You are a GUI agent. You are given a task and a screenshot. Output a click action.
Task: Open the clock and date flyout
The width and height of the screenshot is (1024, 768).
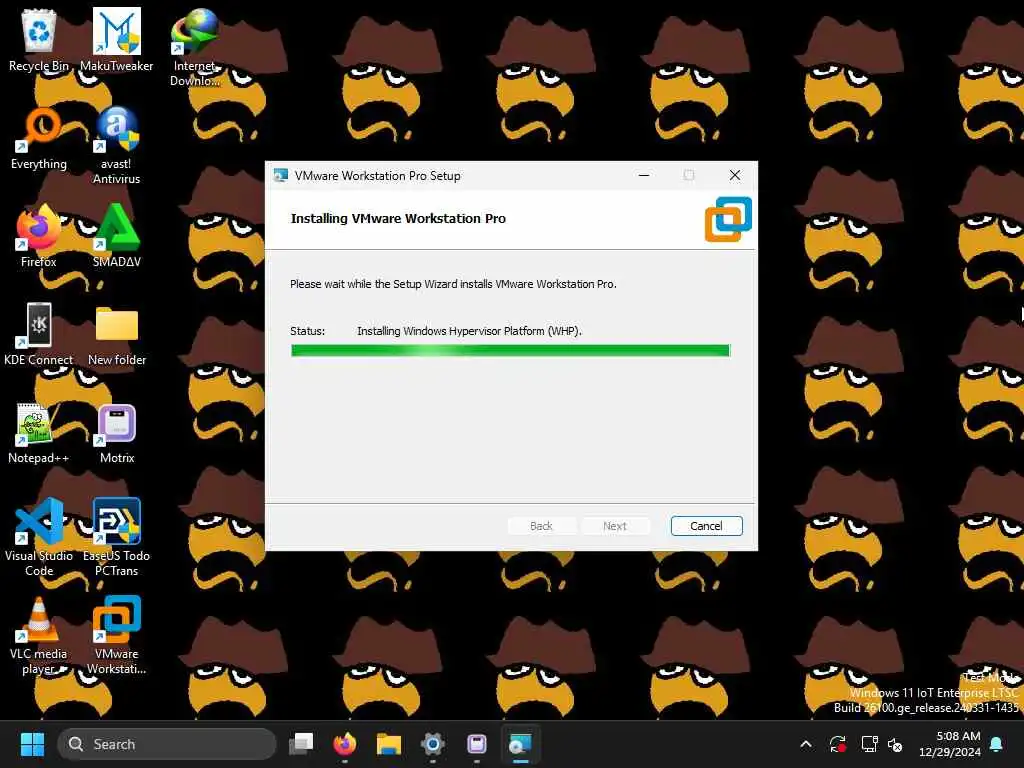(950, 744)
